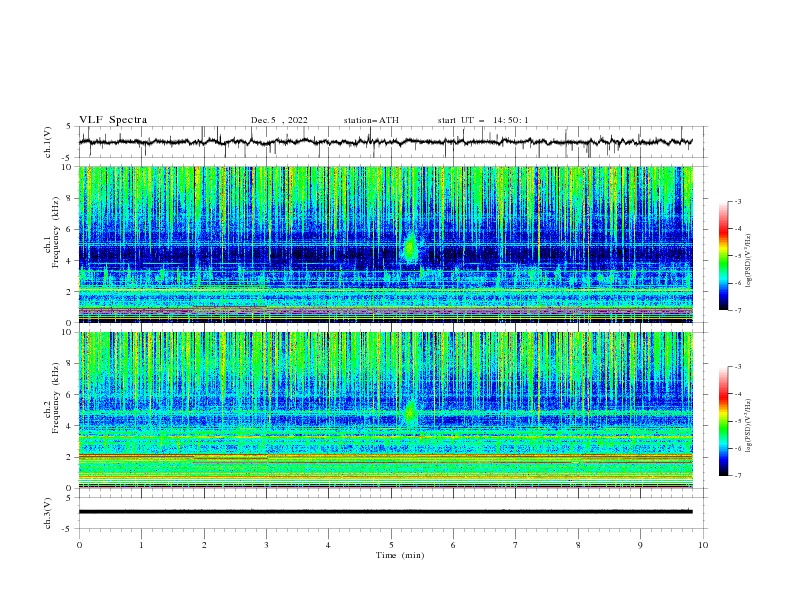This screenshot has width=792, height=612.
Task: Click the "ch.3(V)" axis label
Action: pos(48,513)
